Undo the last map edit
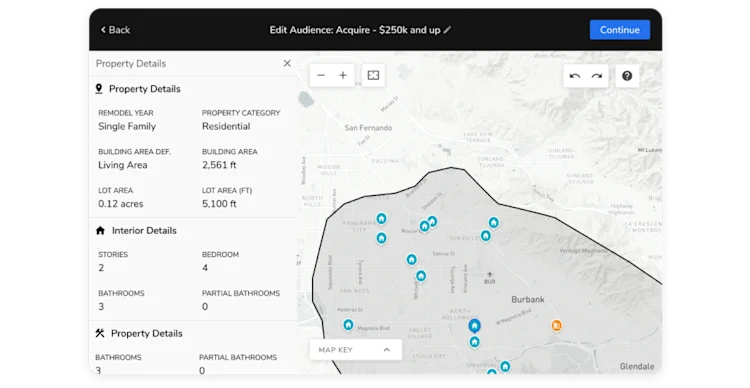 [x=575, y=76]
